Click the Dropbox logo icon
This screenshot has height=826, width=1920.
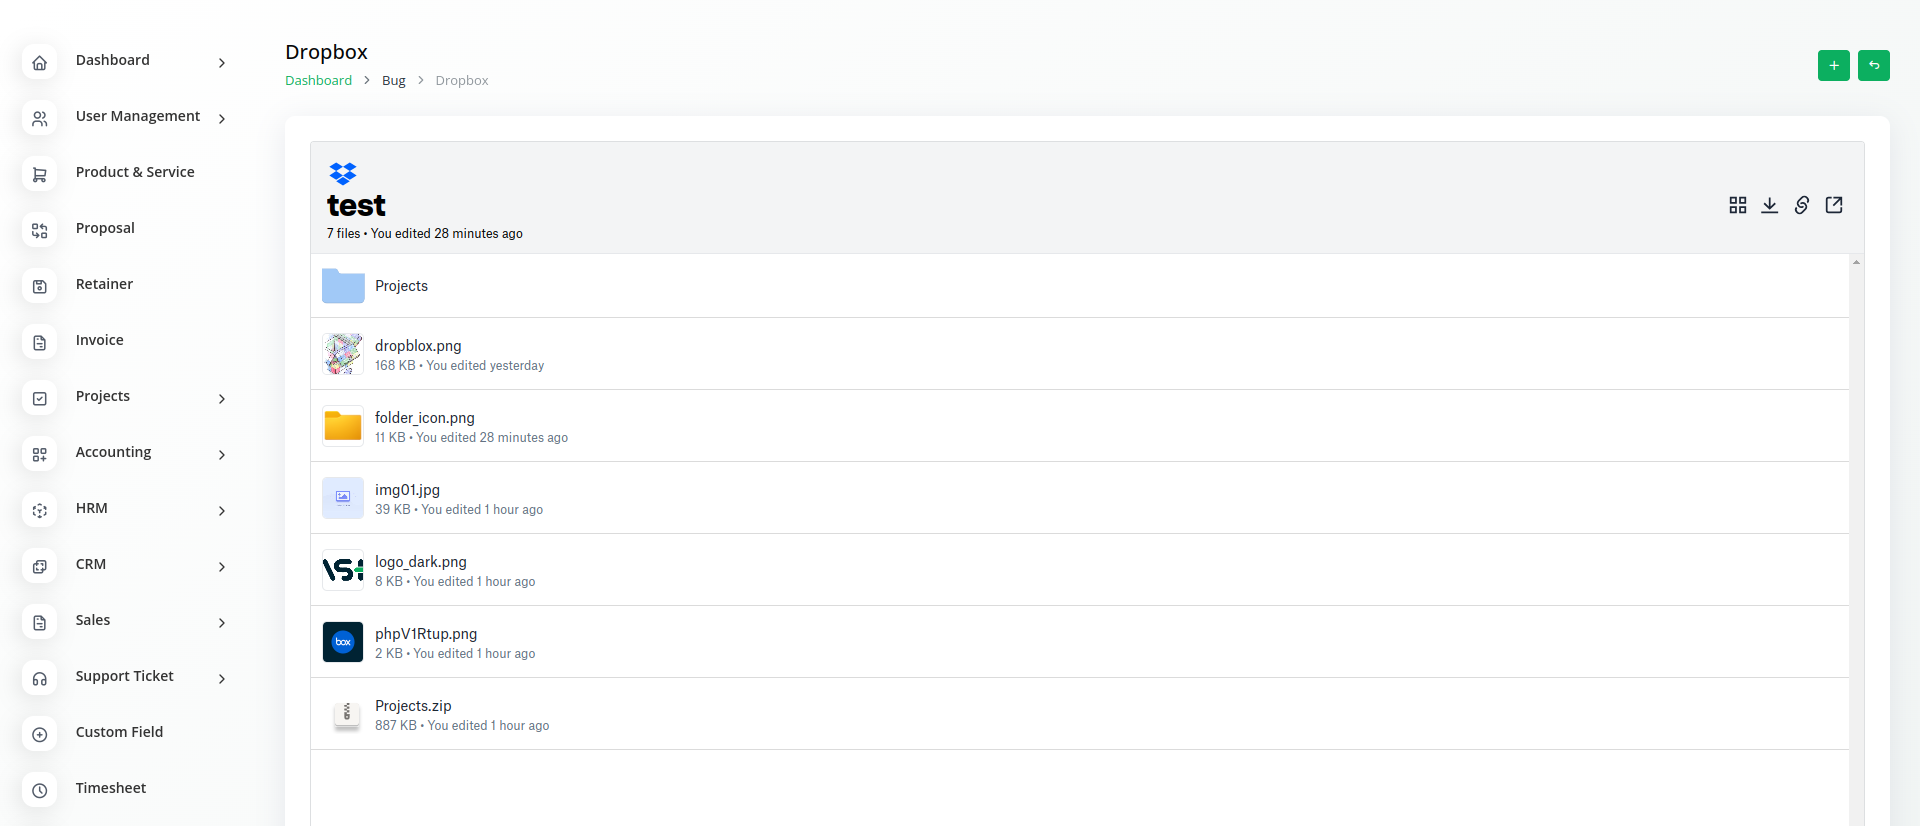tap(343, 174)
